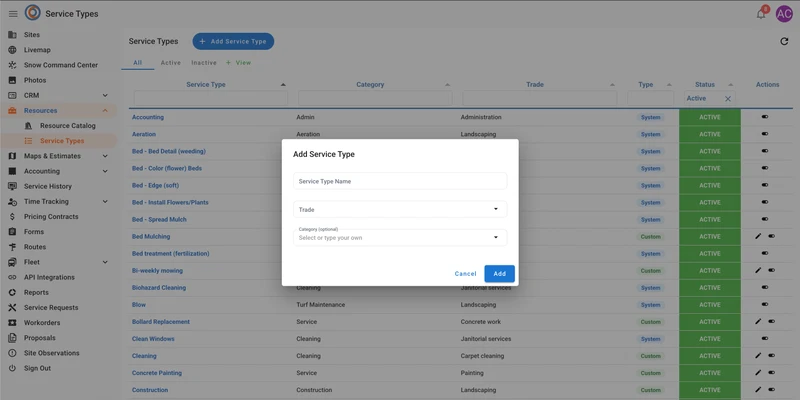The height and width of the screenshot is (400, 800).
Task: Click the app logo icon
Action: (33, 13)
